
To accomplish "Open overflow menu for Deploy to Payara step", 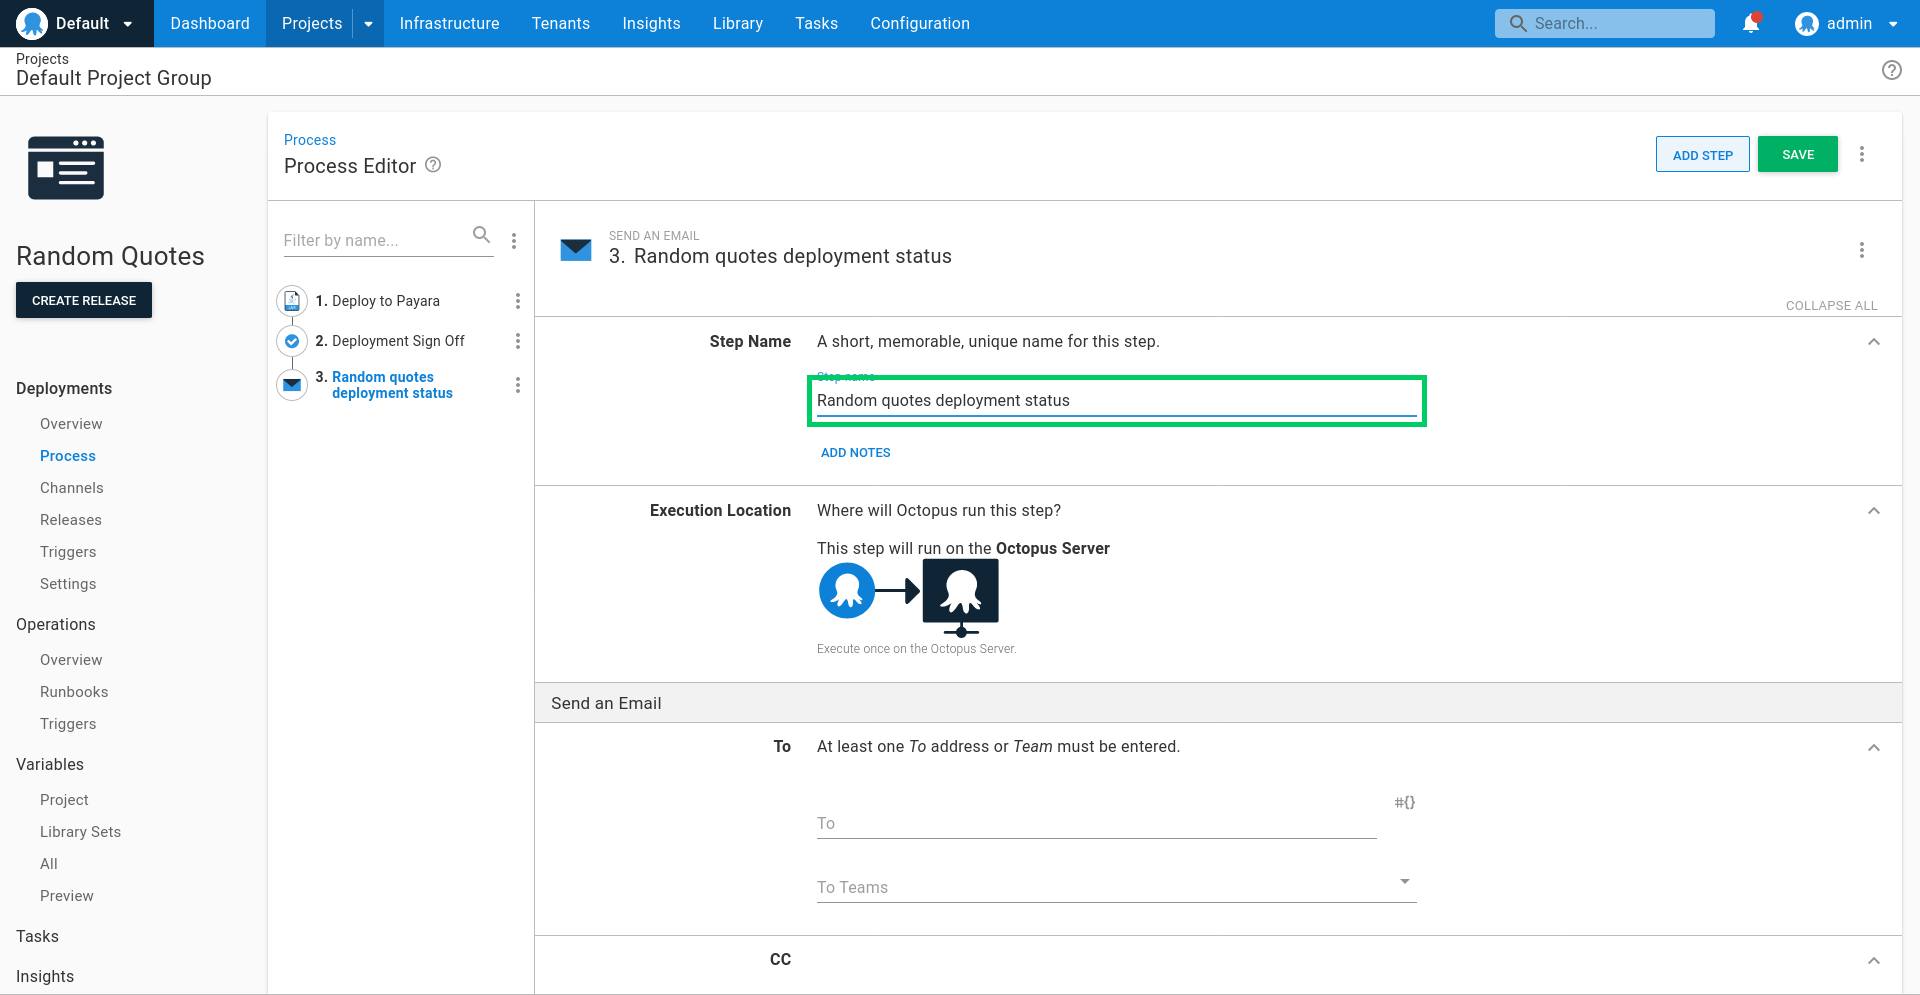I will point(518,301).
